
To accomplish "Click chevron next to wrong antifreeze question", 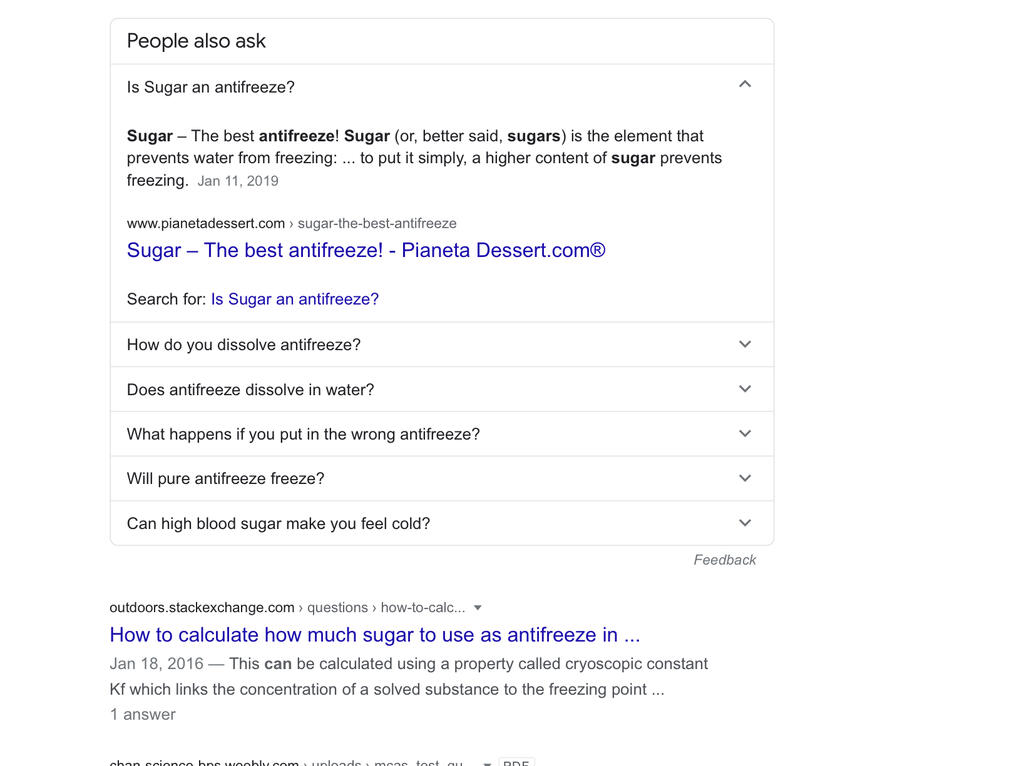I will [x=744, y=434].
